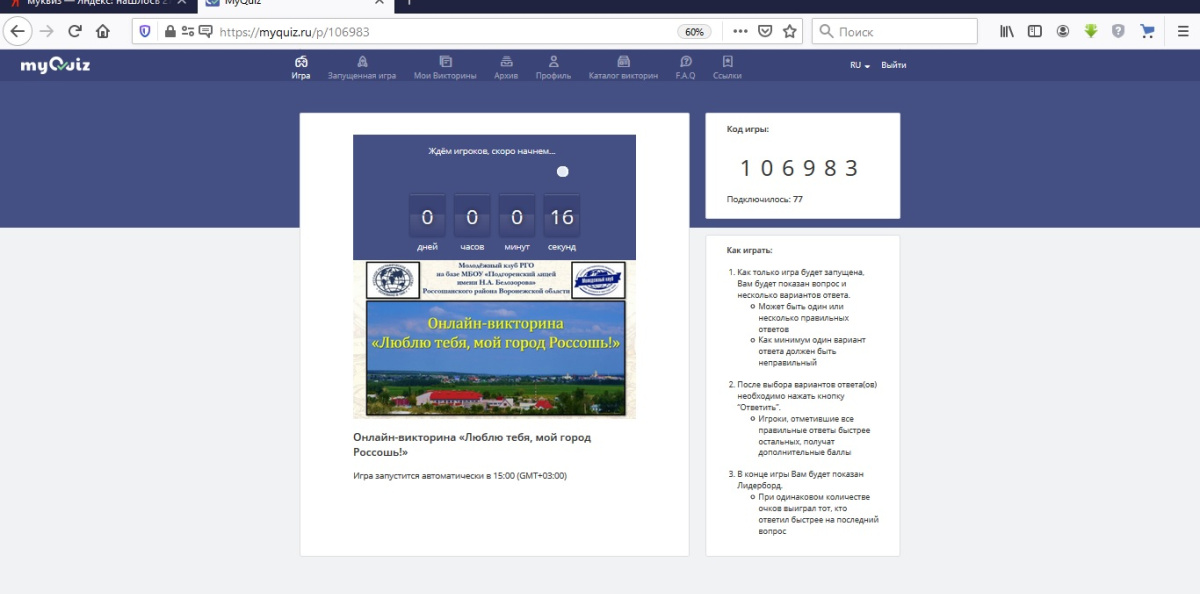Open the page actions three-dot menu
Viewport: 1200px width, 594px height.
click(x=740, y=31)
